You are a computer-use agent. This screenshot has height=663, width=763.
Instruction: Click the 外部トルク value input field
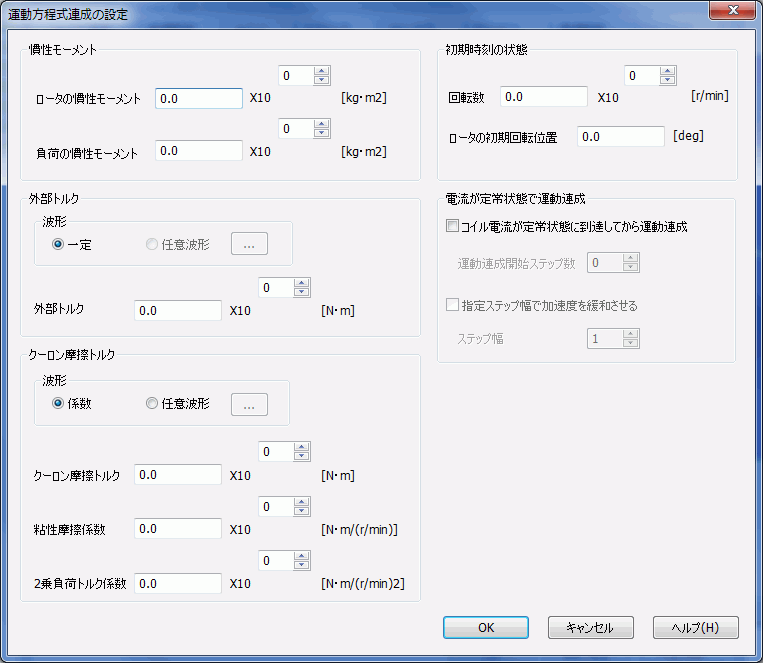click(177, 311)
